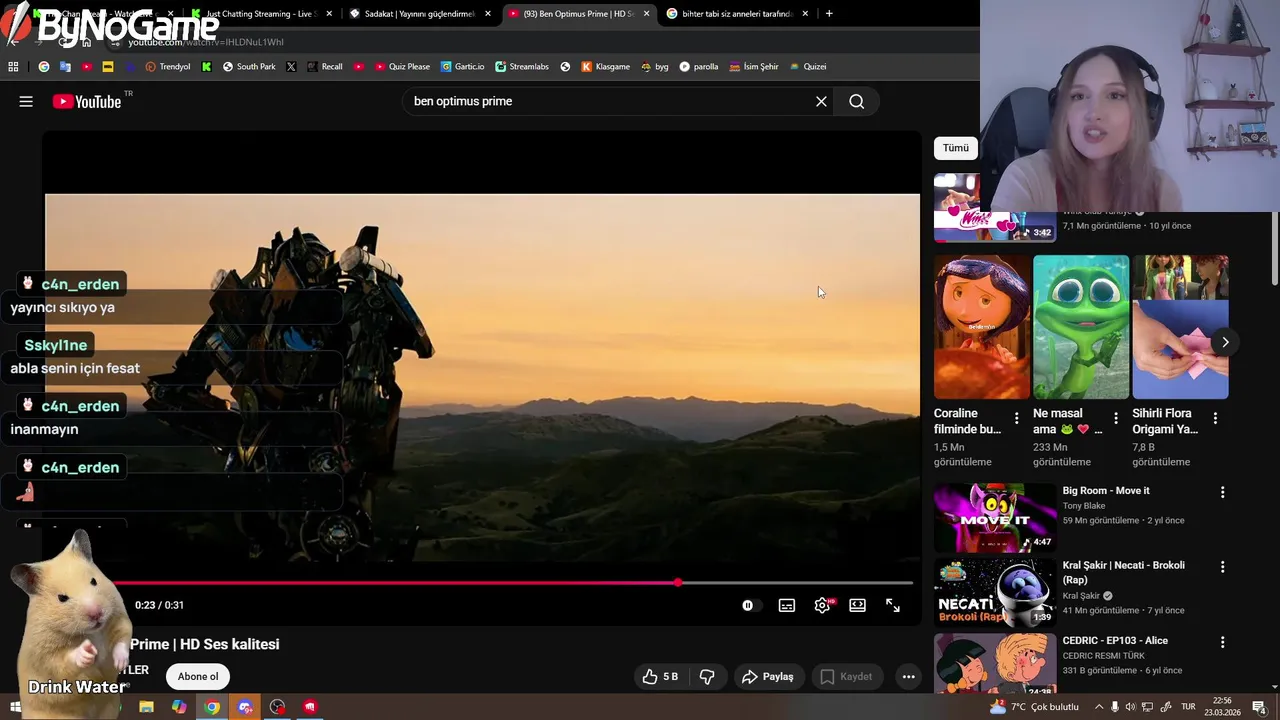Open options for Big Room - Move it
Viewport: 1280px width, 720px height.
[1222, 492]
